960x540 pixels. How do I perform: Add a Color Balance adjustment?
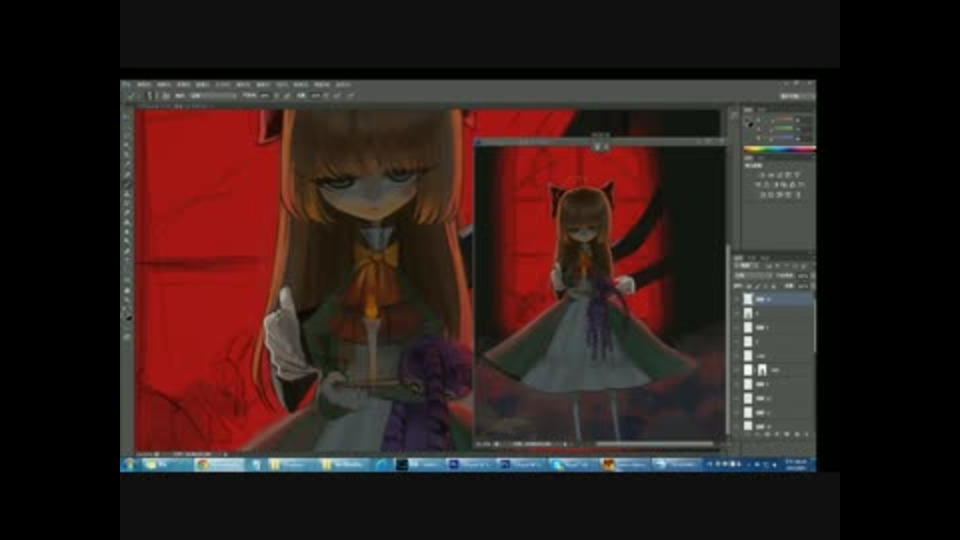pyautogui.click(x=766, y=184)
